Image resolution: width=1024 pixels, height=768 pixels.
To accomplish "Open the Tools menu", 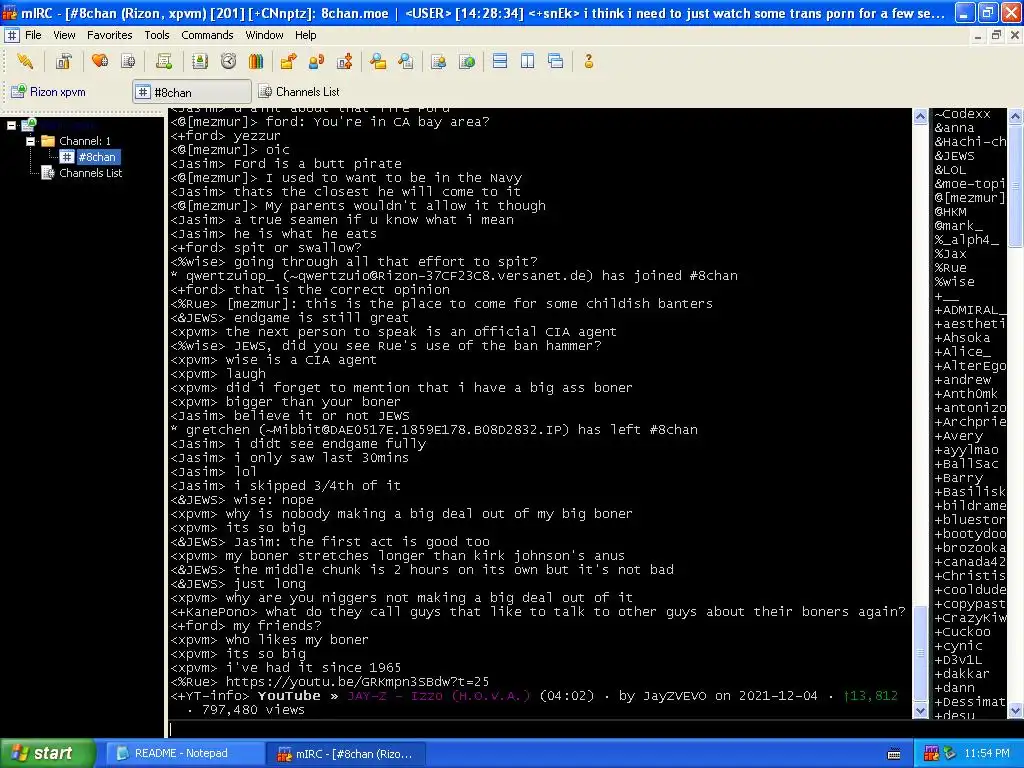I will click(157, 35).
